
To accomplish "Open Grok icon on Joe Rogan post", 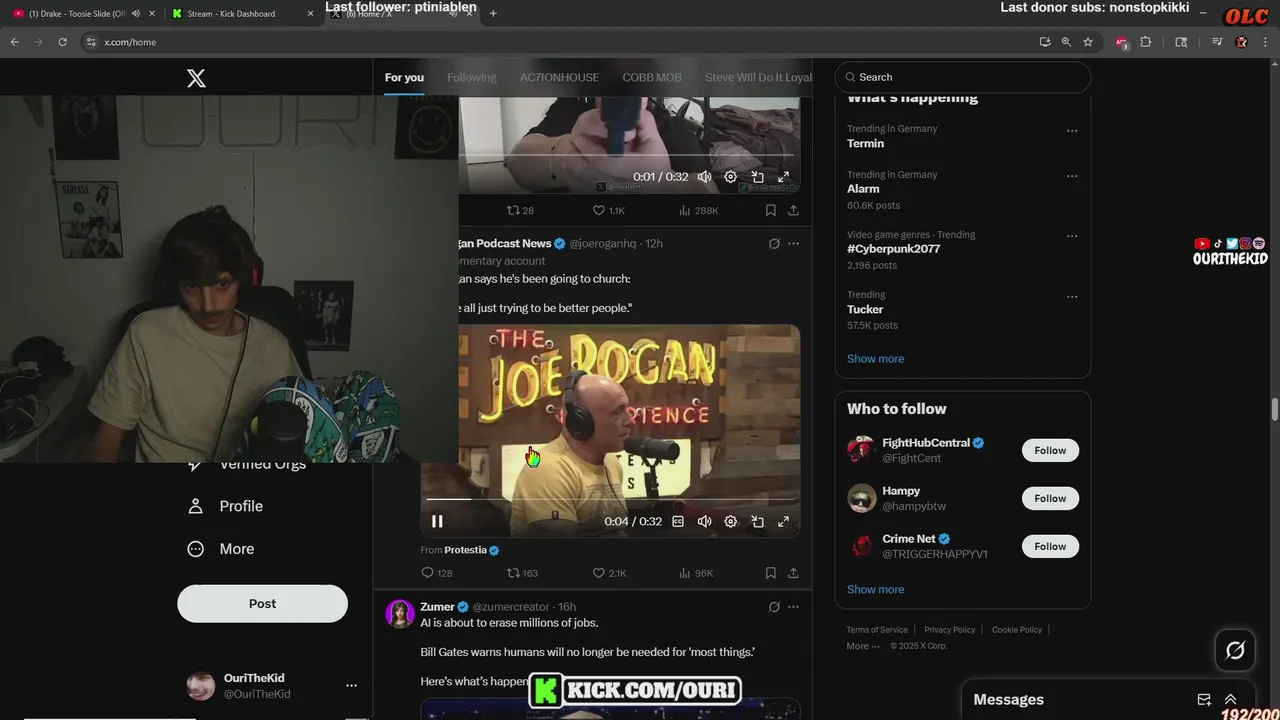I will [774, 243].
